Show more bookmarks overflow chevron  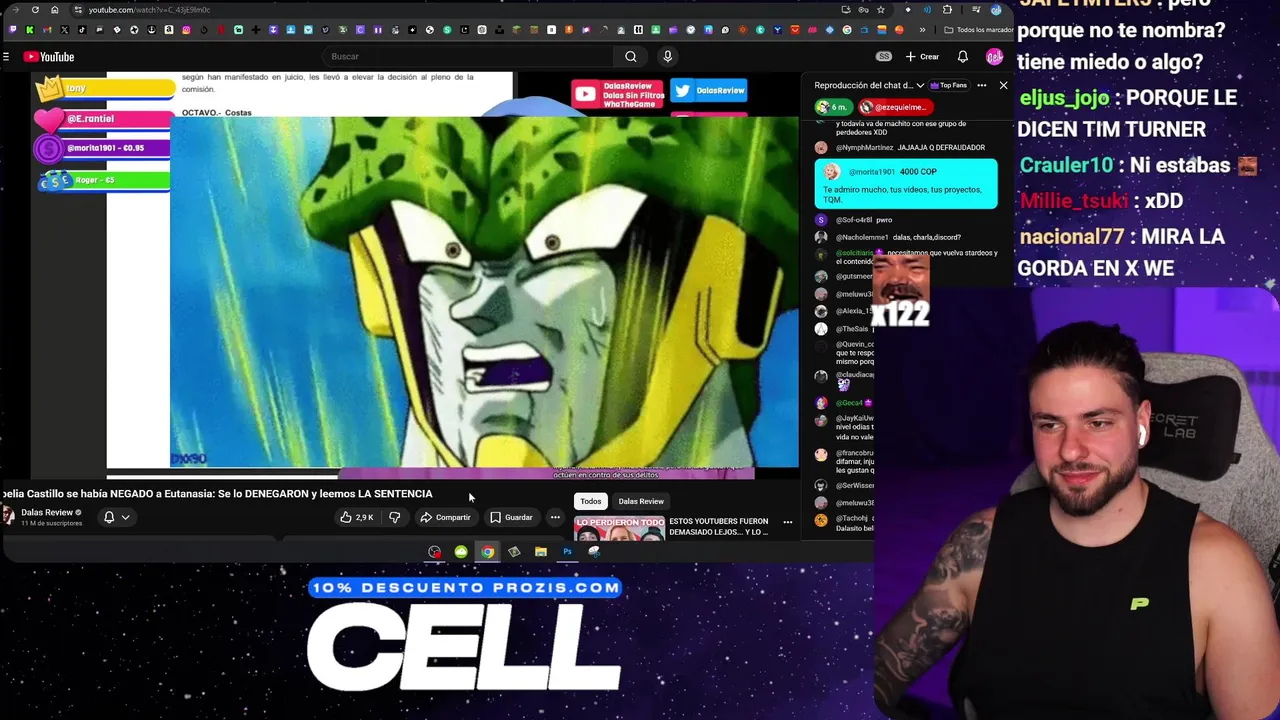tap(922, 30)
